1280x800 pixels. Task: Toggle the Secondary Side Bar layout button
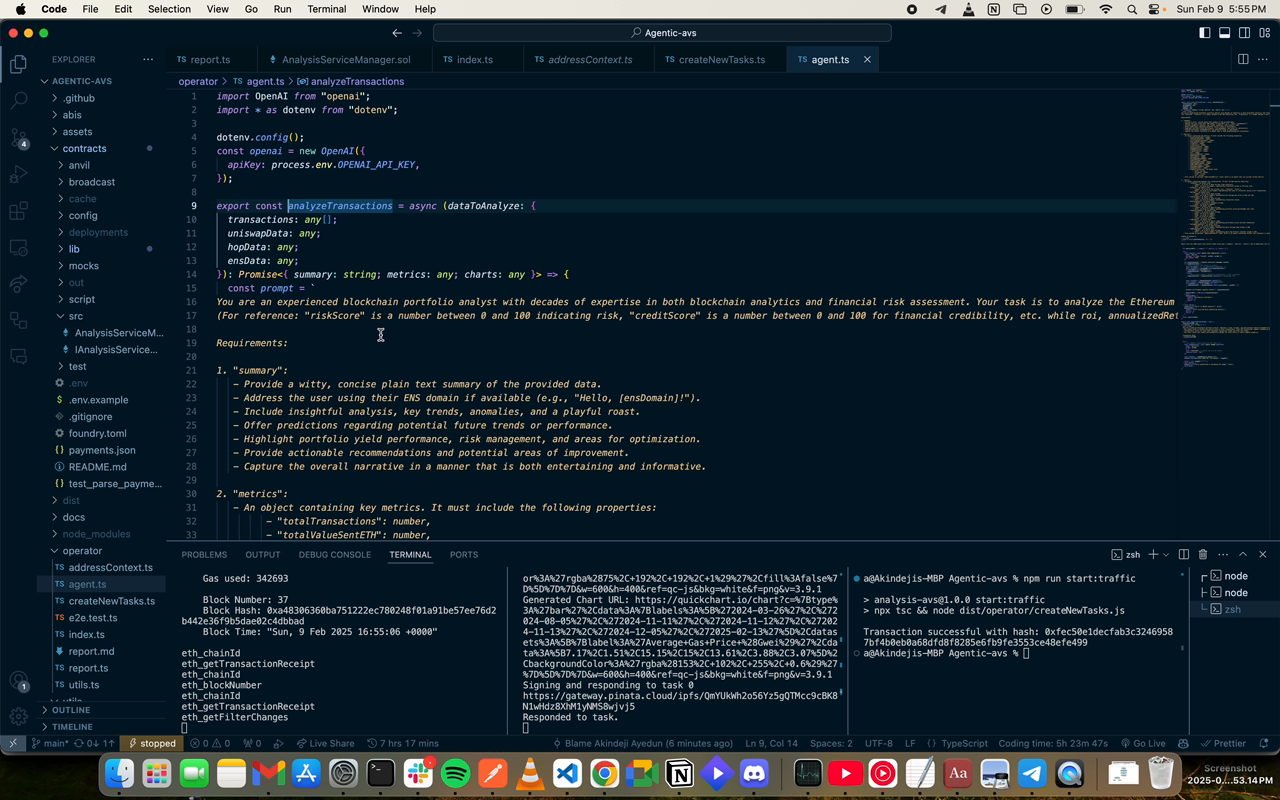pyautogui.click(x=1244, y=33)
